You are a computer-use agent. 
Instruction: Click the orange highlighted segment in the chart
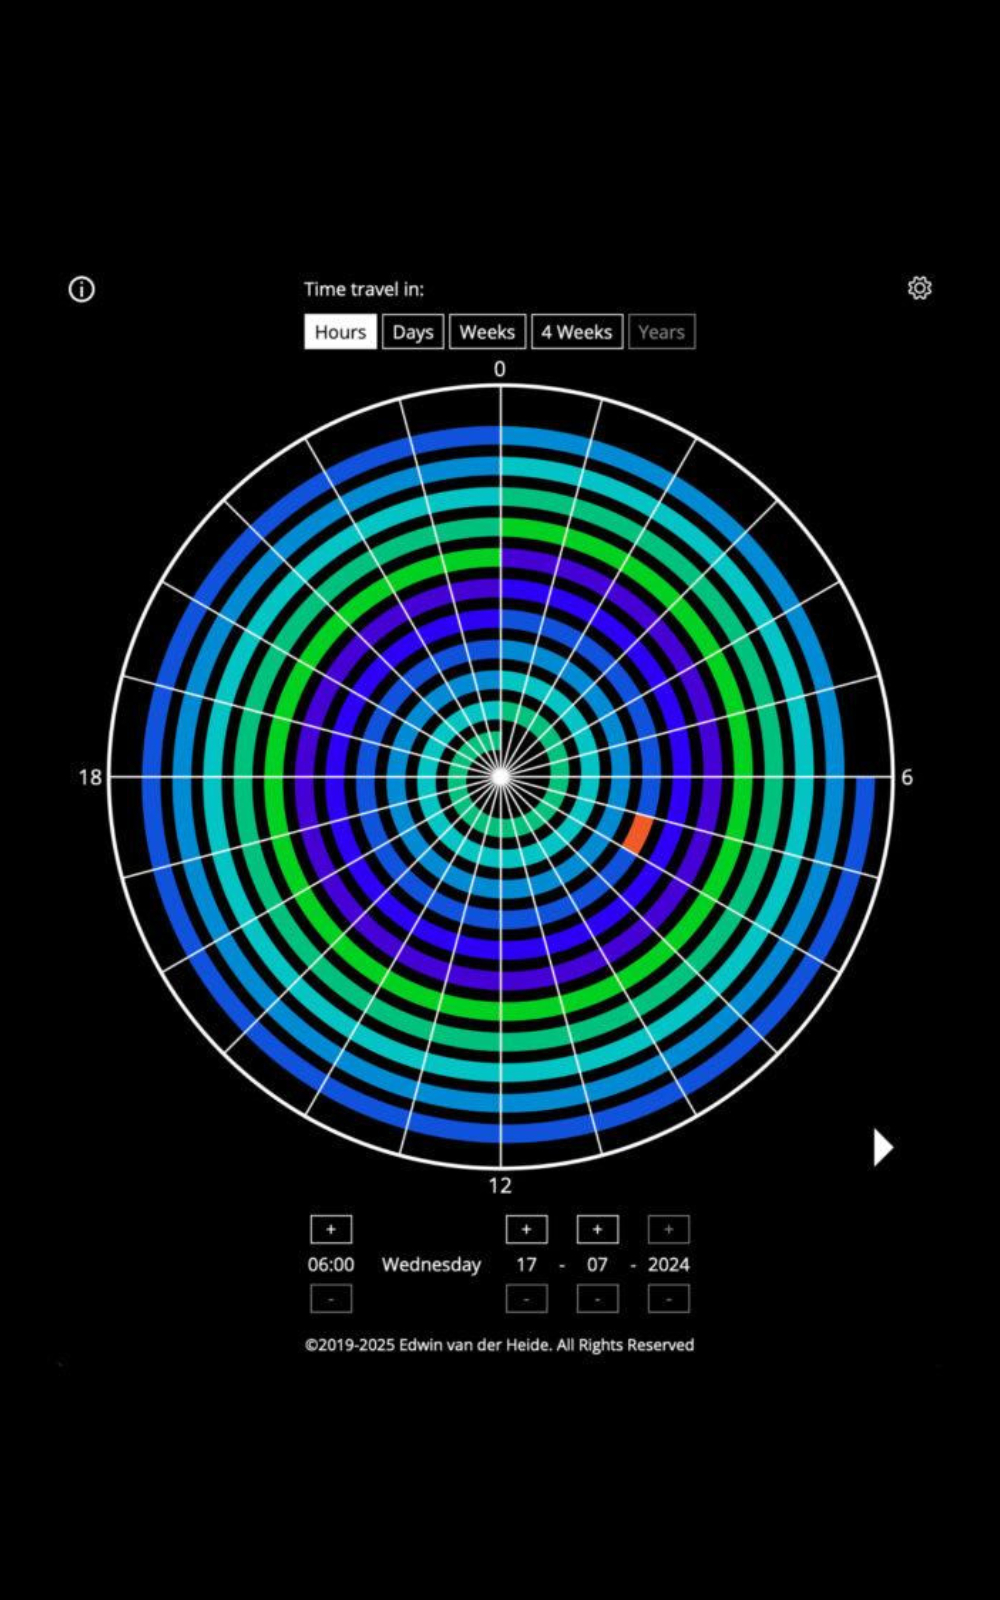pos(637,833)
